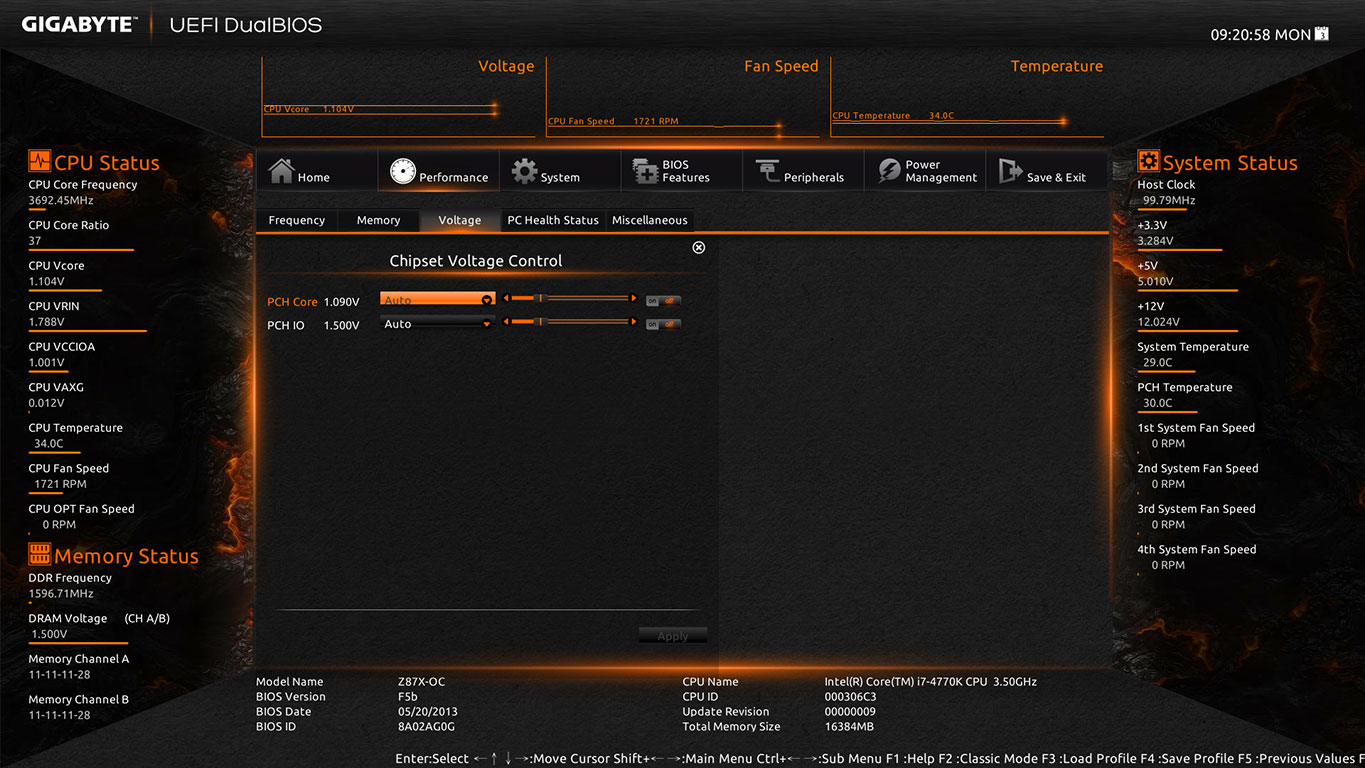Click the CPU Temperature graph label 34.0C

coord(893,116)
